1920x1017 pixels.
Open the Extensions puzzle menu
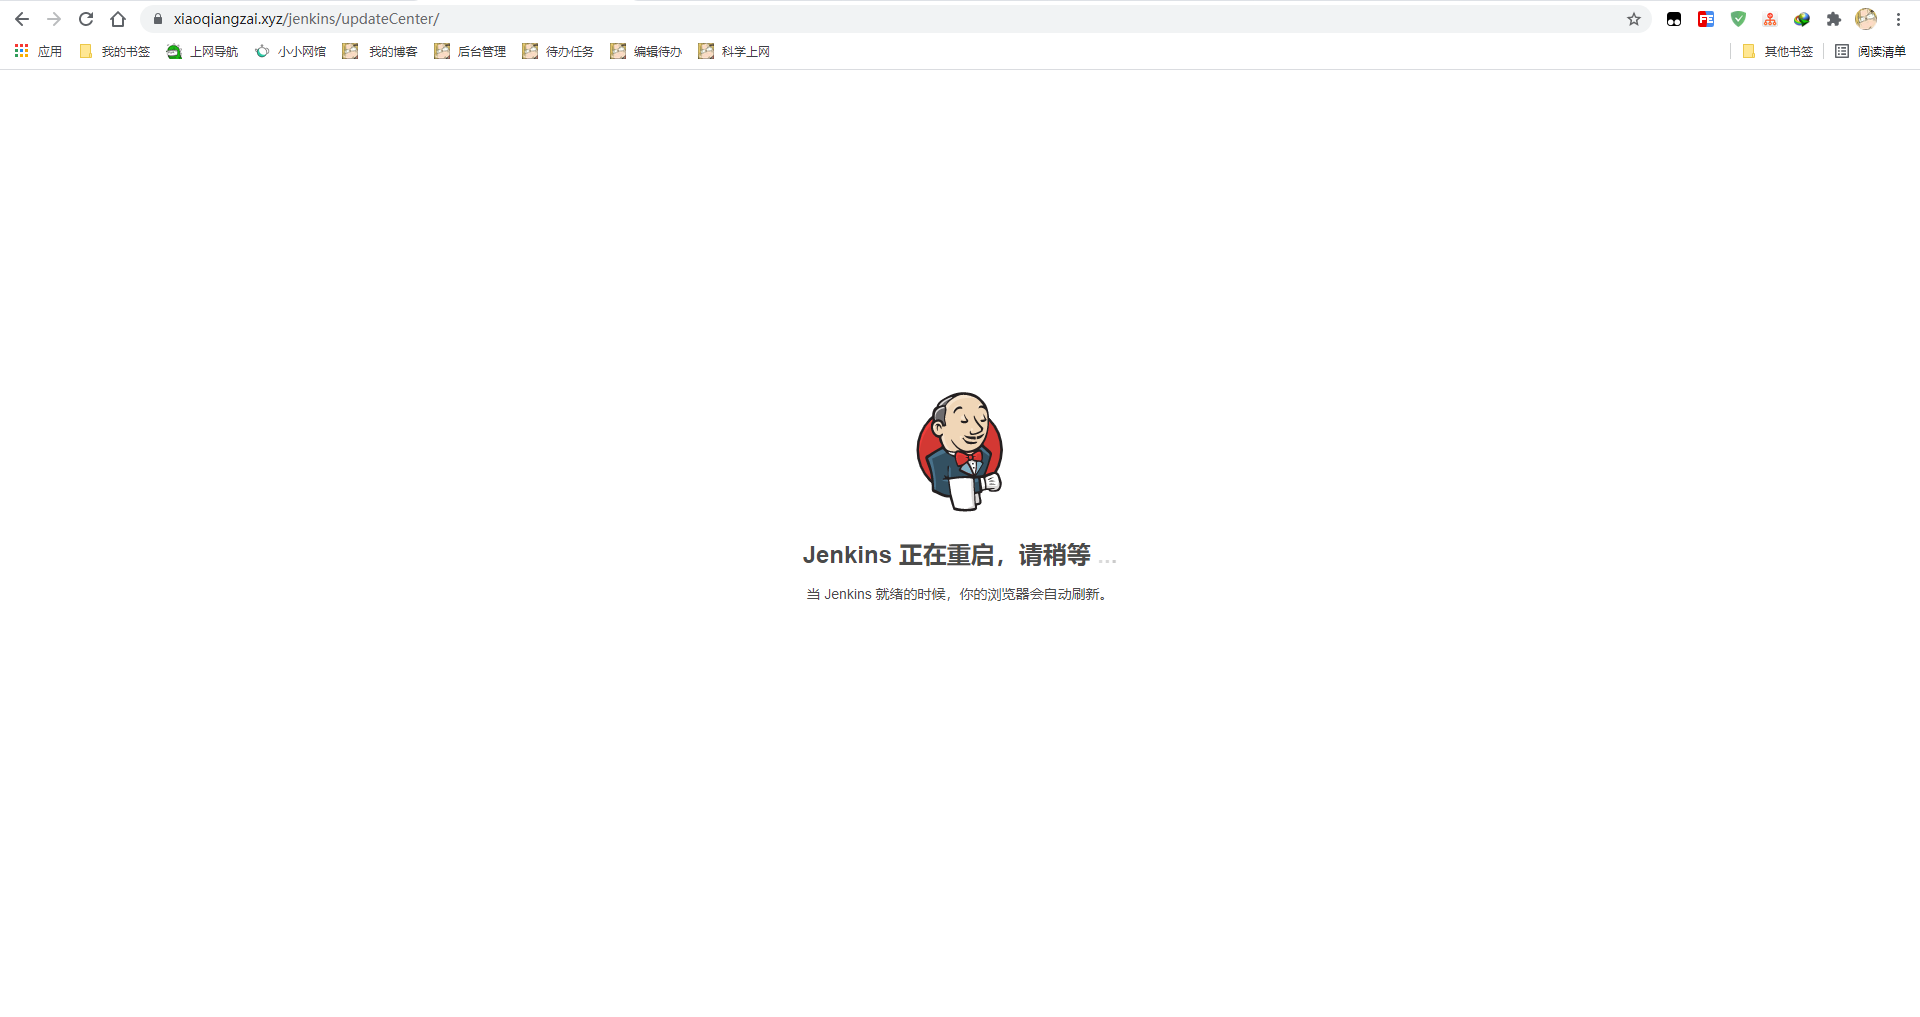[x=1834, y=19]
